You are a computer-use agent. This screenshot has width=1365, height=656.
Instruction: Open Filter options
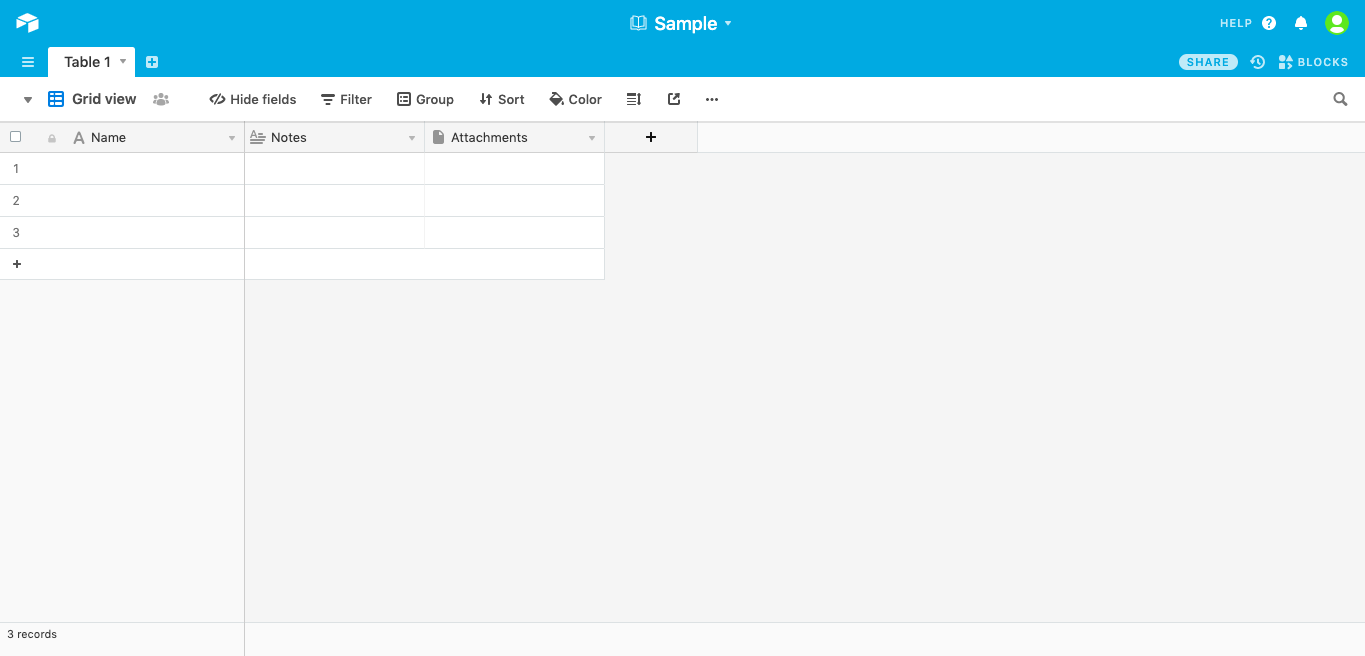tap(346, 99)
